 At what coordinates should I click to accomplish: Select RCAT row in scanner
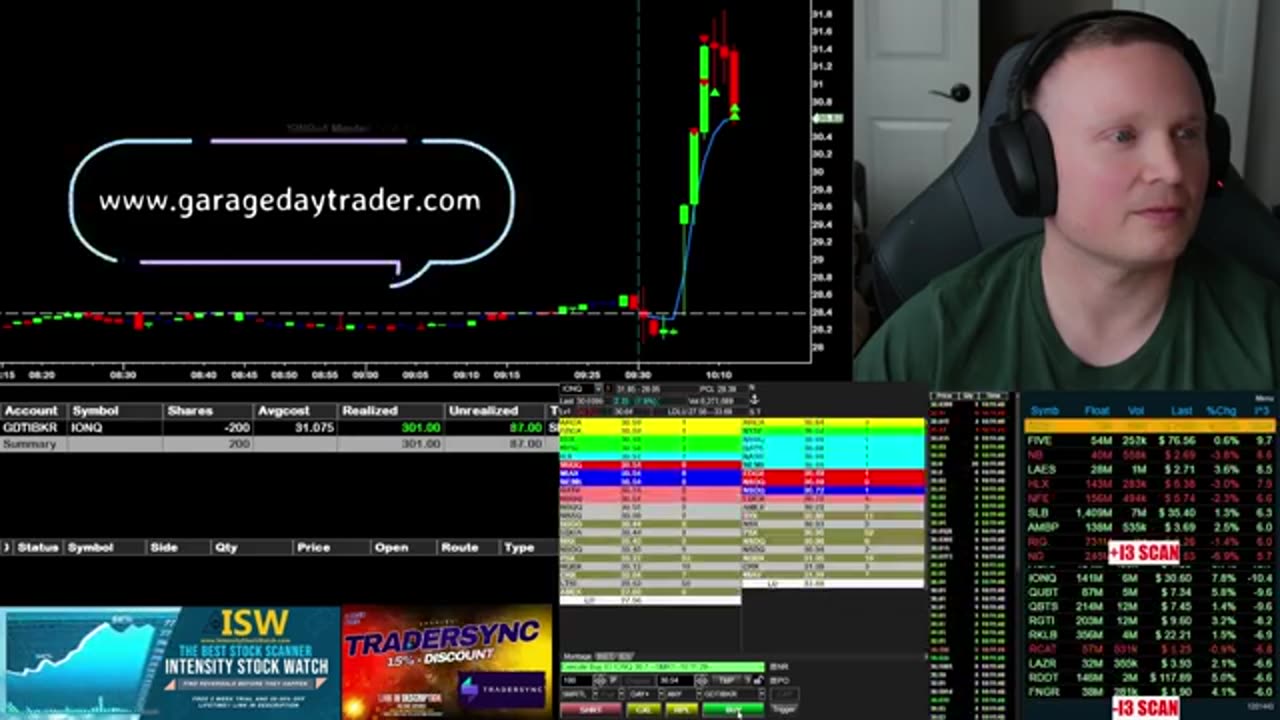(x=1150, y=649)
